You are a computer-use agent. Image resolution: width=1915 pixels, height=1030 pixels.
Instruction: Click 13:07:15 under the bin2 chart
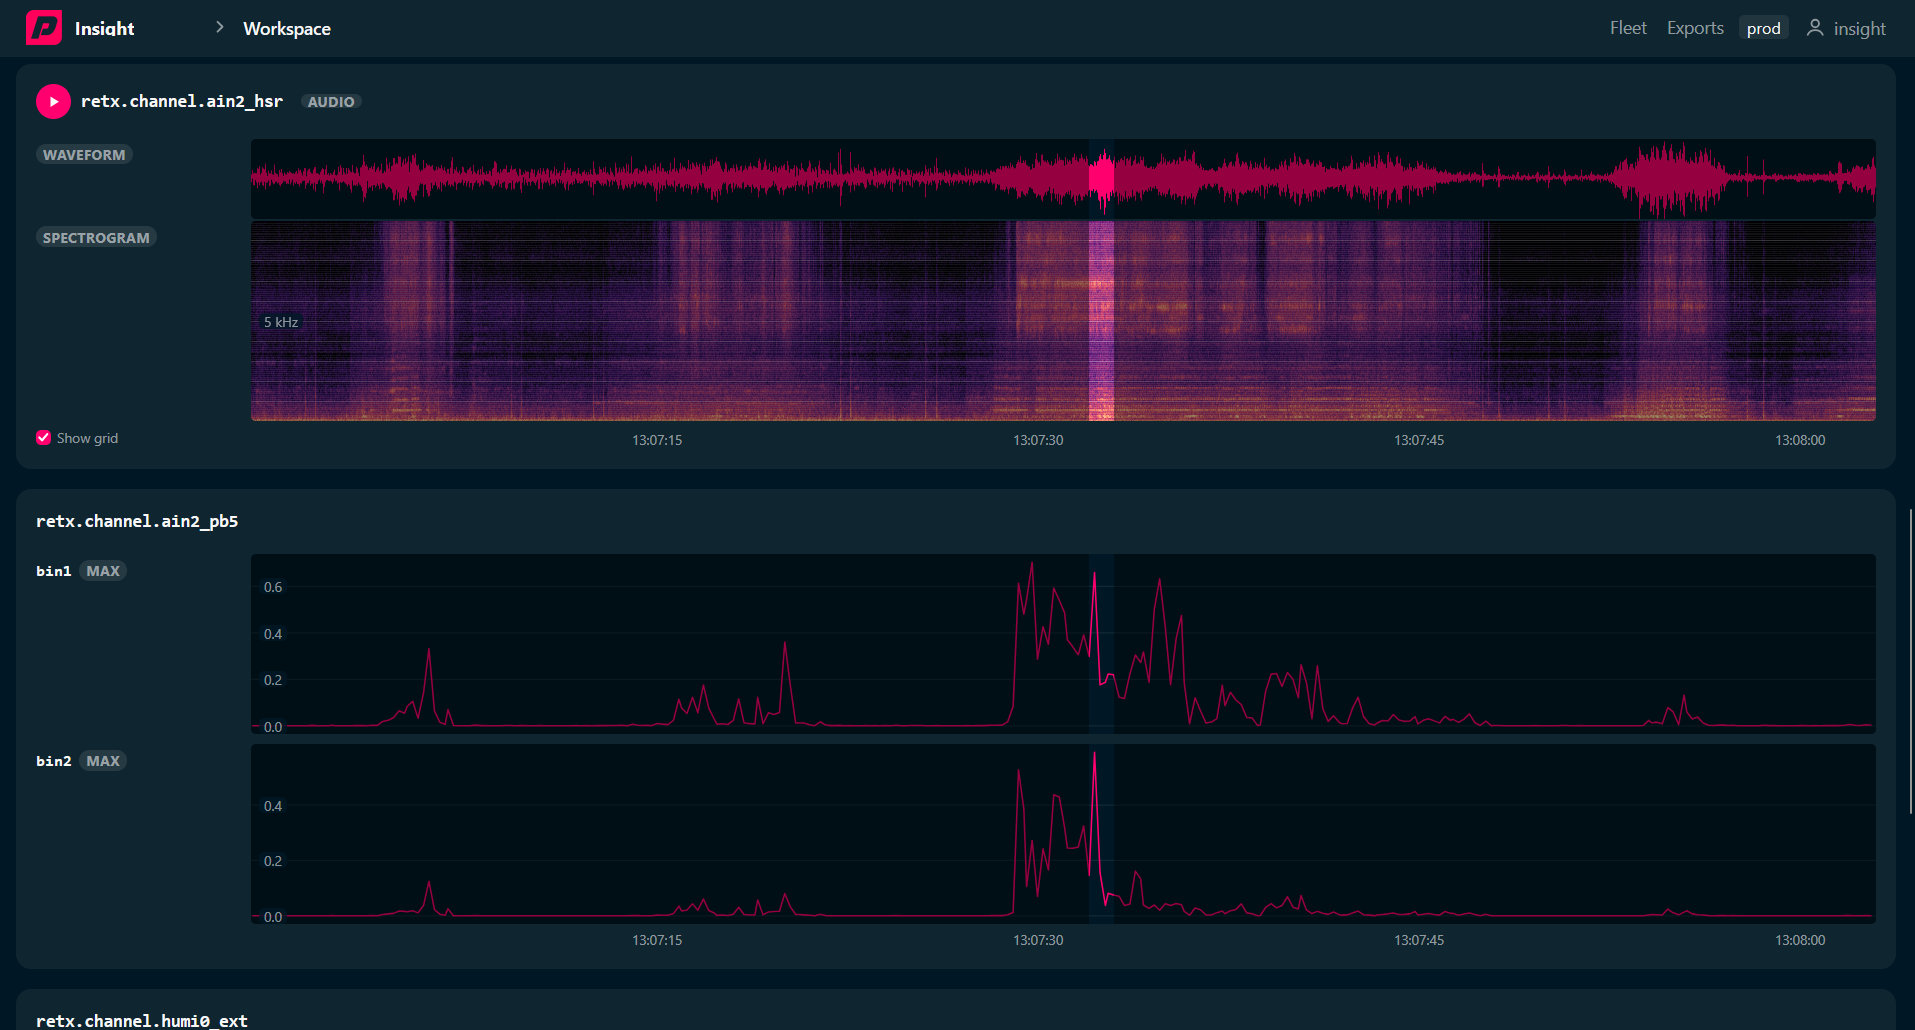[657, 940]
